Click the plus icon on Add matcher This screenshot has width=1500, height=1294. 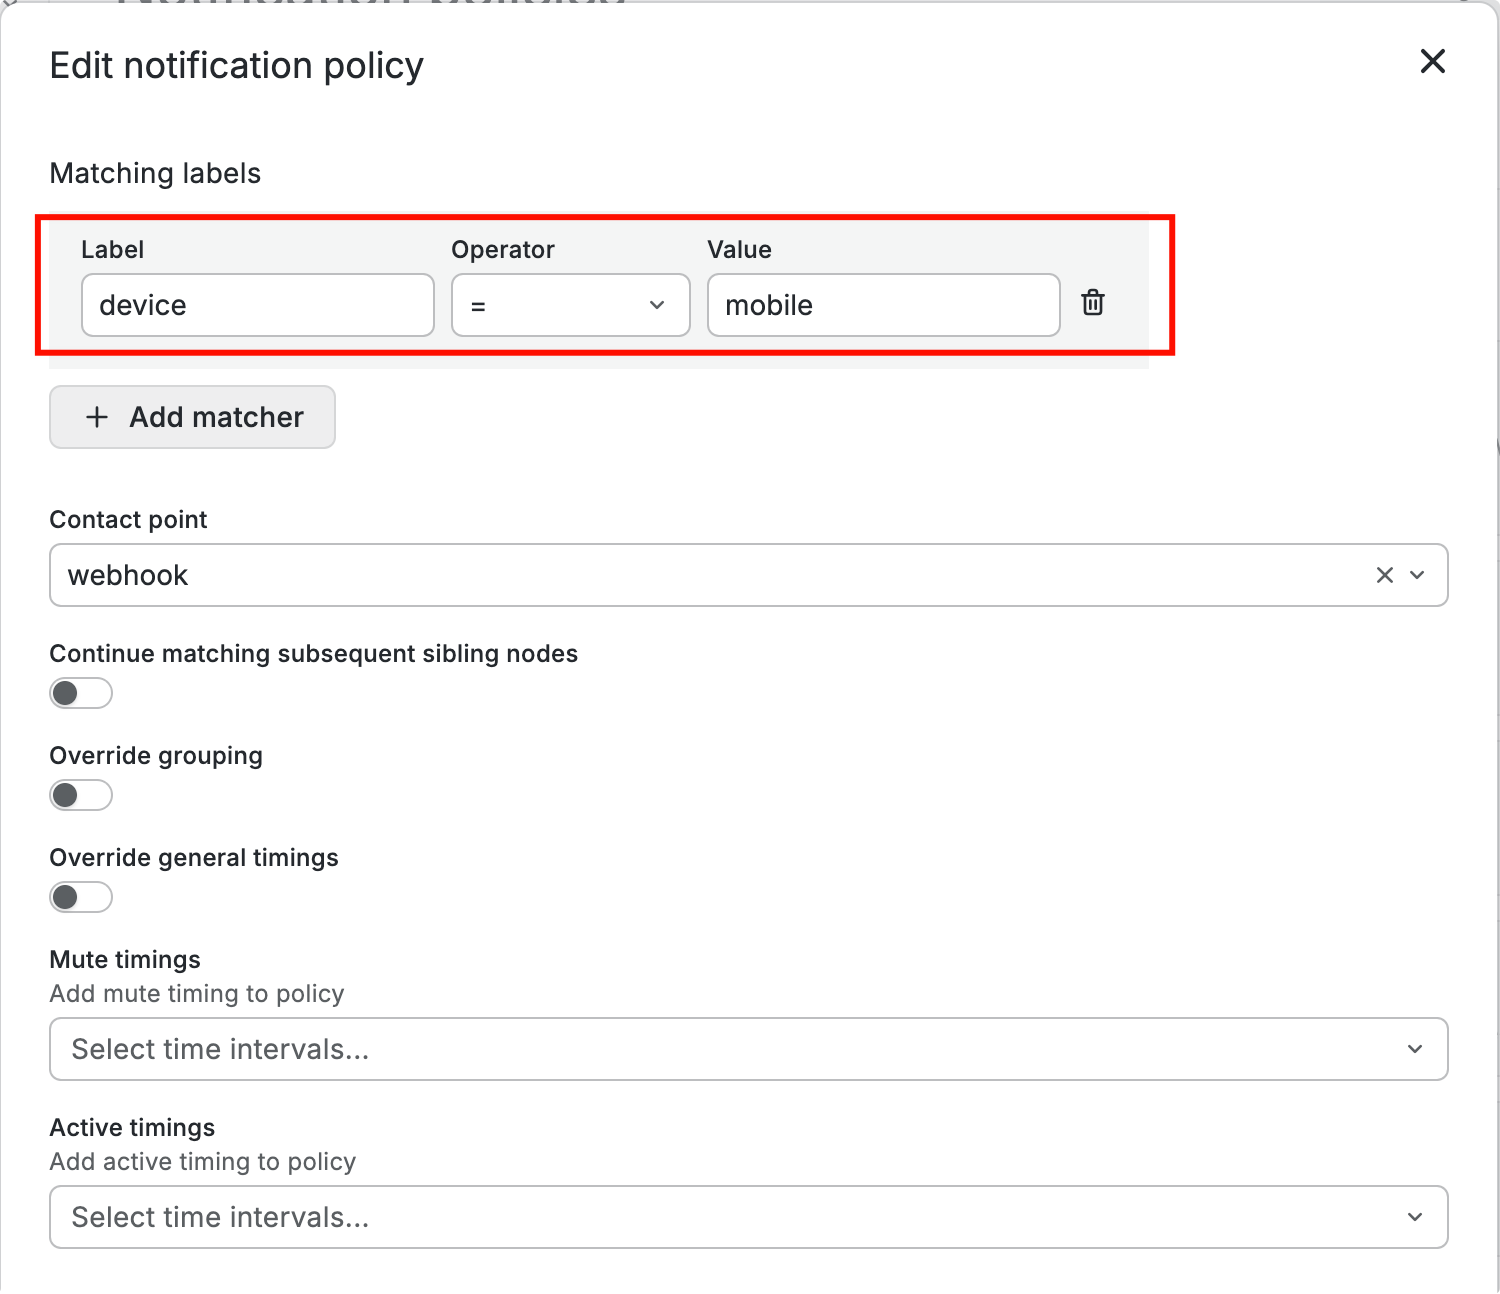click(x=97, y=417)
